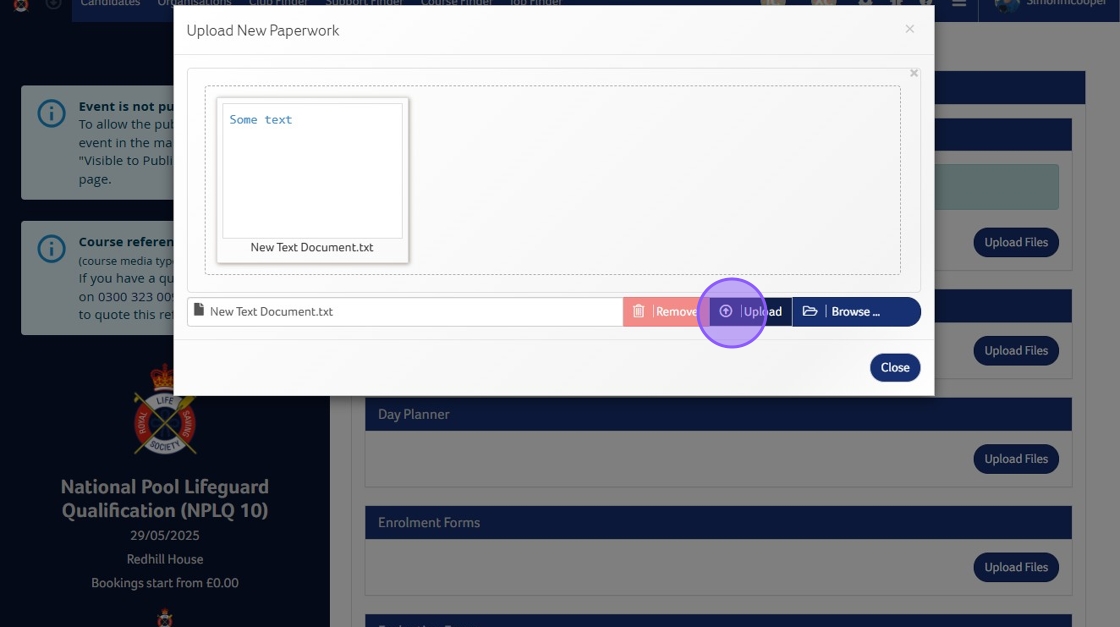Click the file name field showing New Text Document.txt
Viewport: 1120px width, 627px height.
pyautogui.click(x=405, y=311)
